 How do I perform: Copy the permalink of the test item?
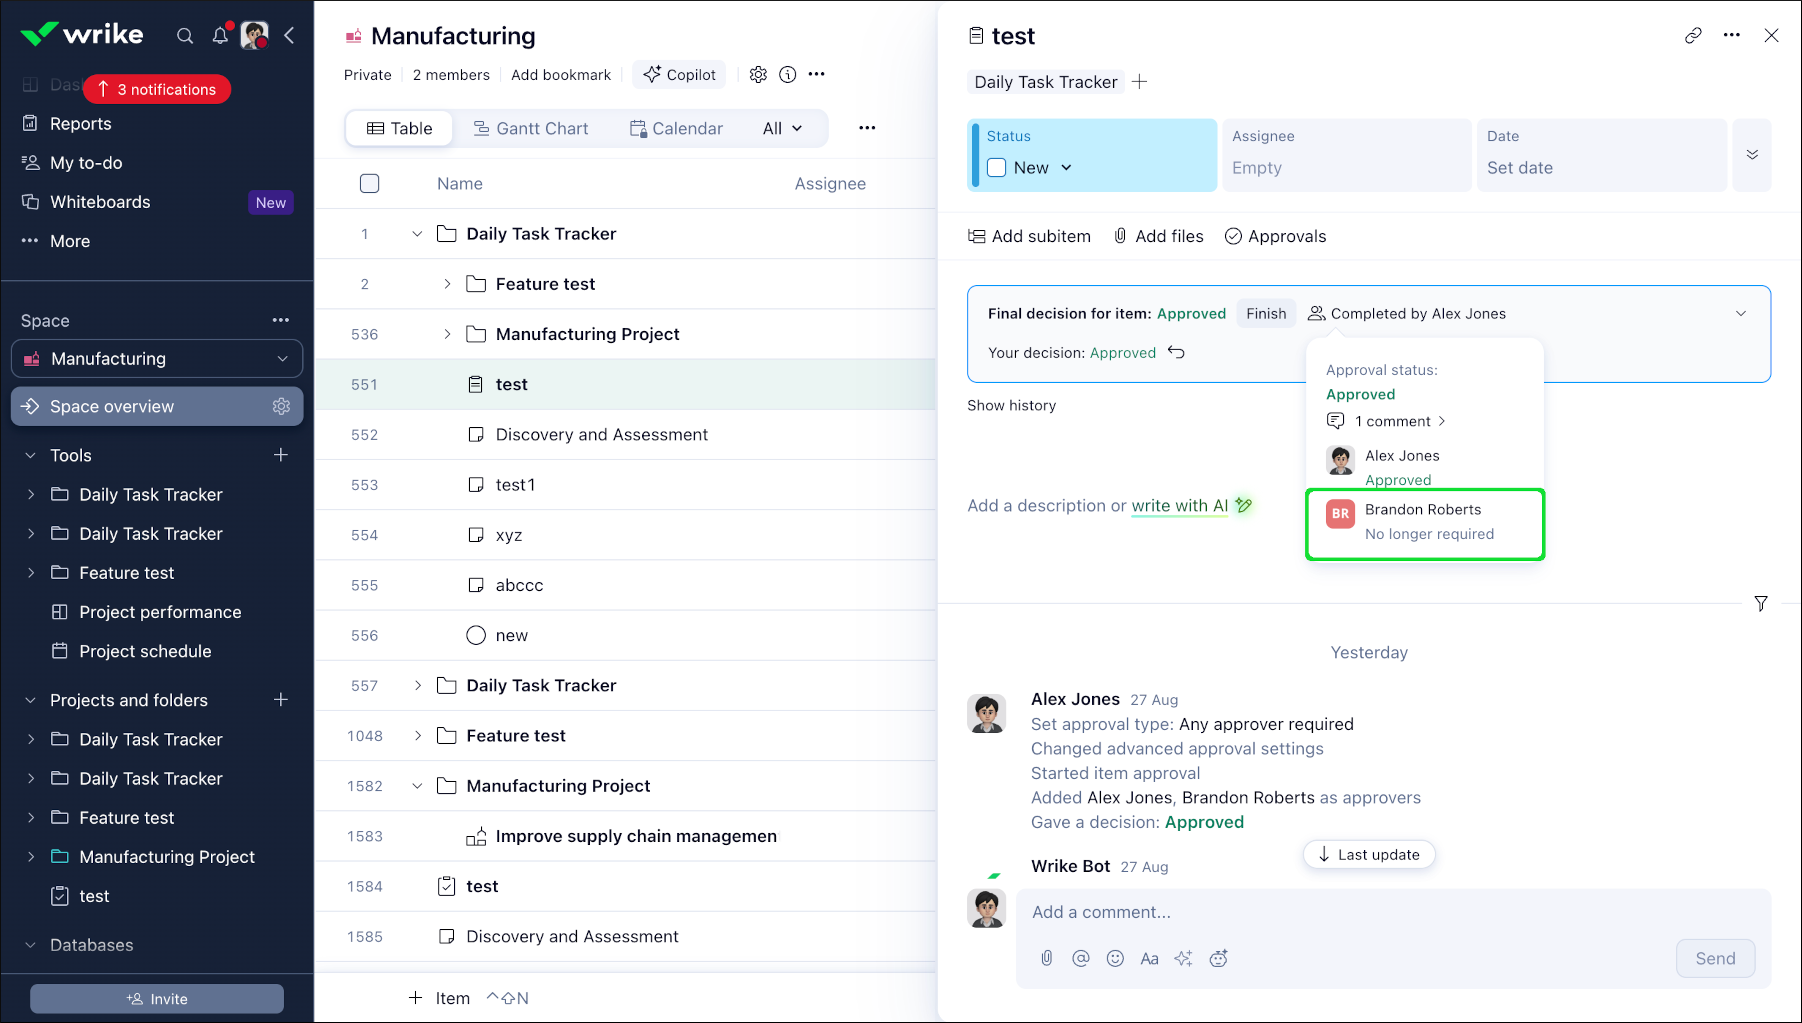point(1693,36)
